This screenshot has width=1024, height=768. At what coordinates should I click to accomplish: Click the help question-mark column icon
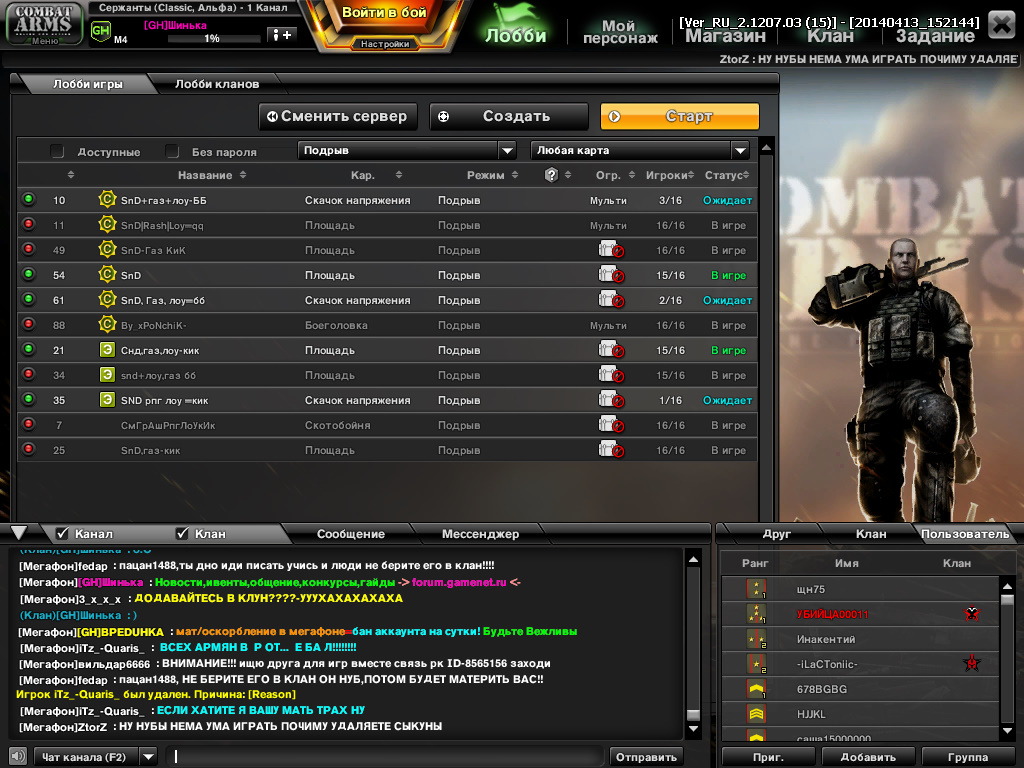point(551,175)
